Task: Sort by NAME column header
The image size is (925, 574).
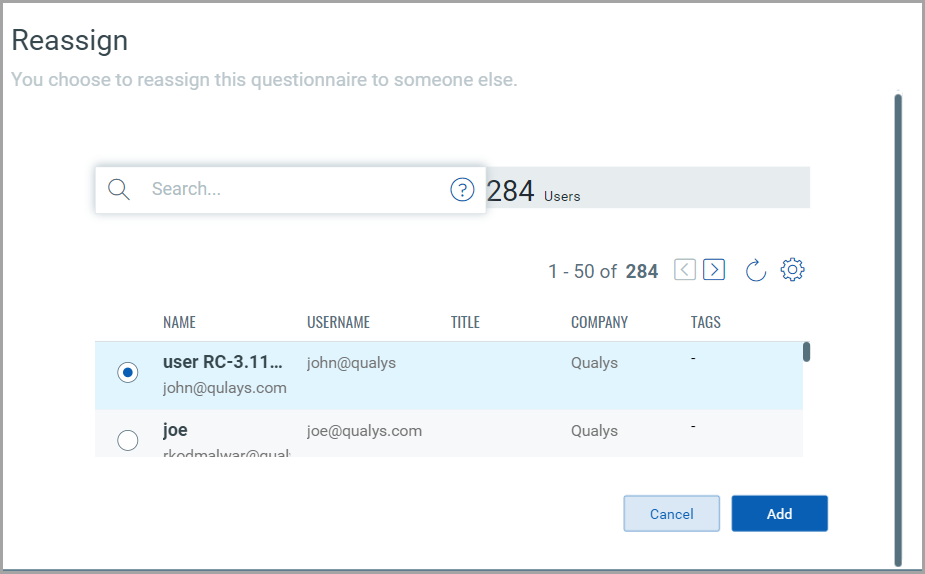Action: coord(180,322)
